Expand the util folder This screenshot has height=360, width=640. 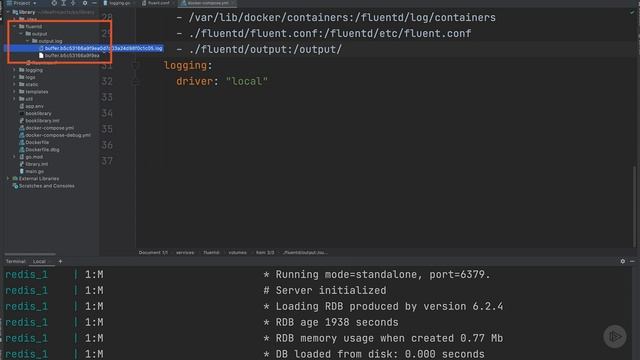15,99
